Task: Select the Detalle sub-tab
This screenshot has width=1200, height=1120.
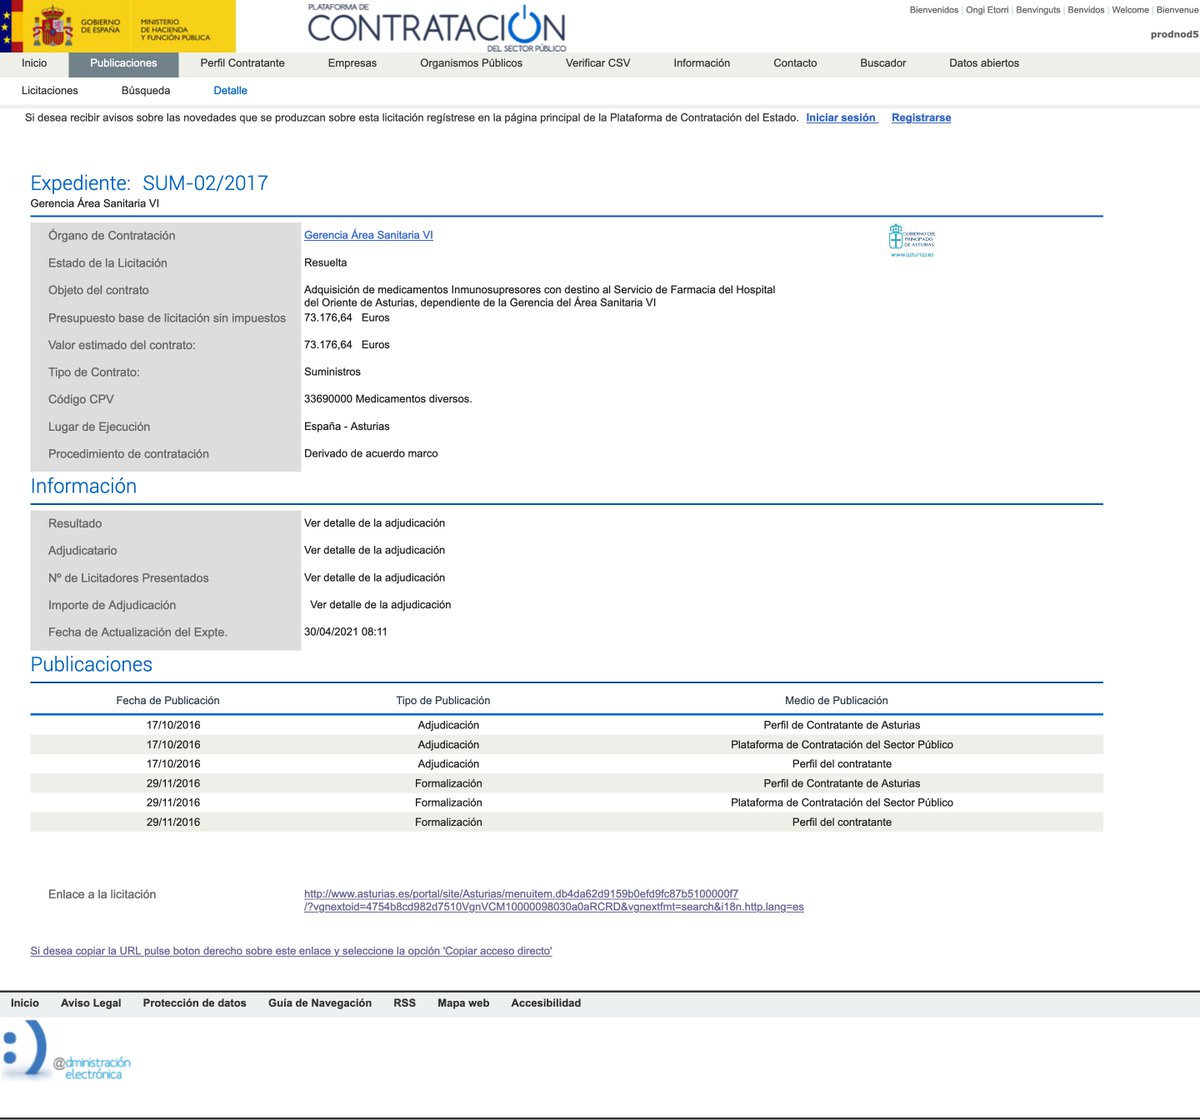Action: tap(230, 90)
